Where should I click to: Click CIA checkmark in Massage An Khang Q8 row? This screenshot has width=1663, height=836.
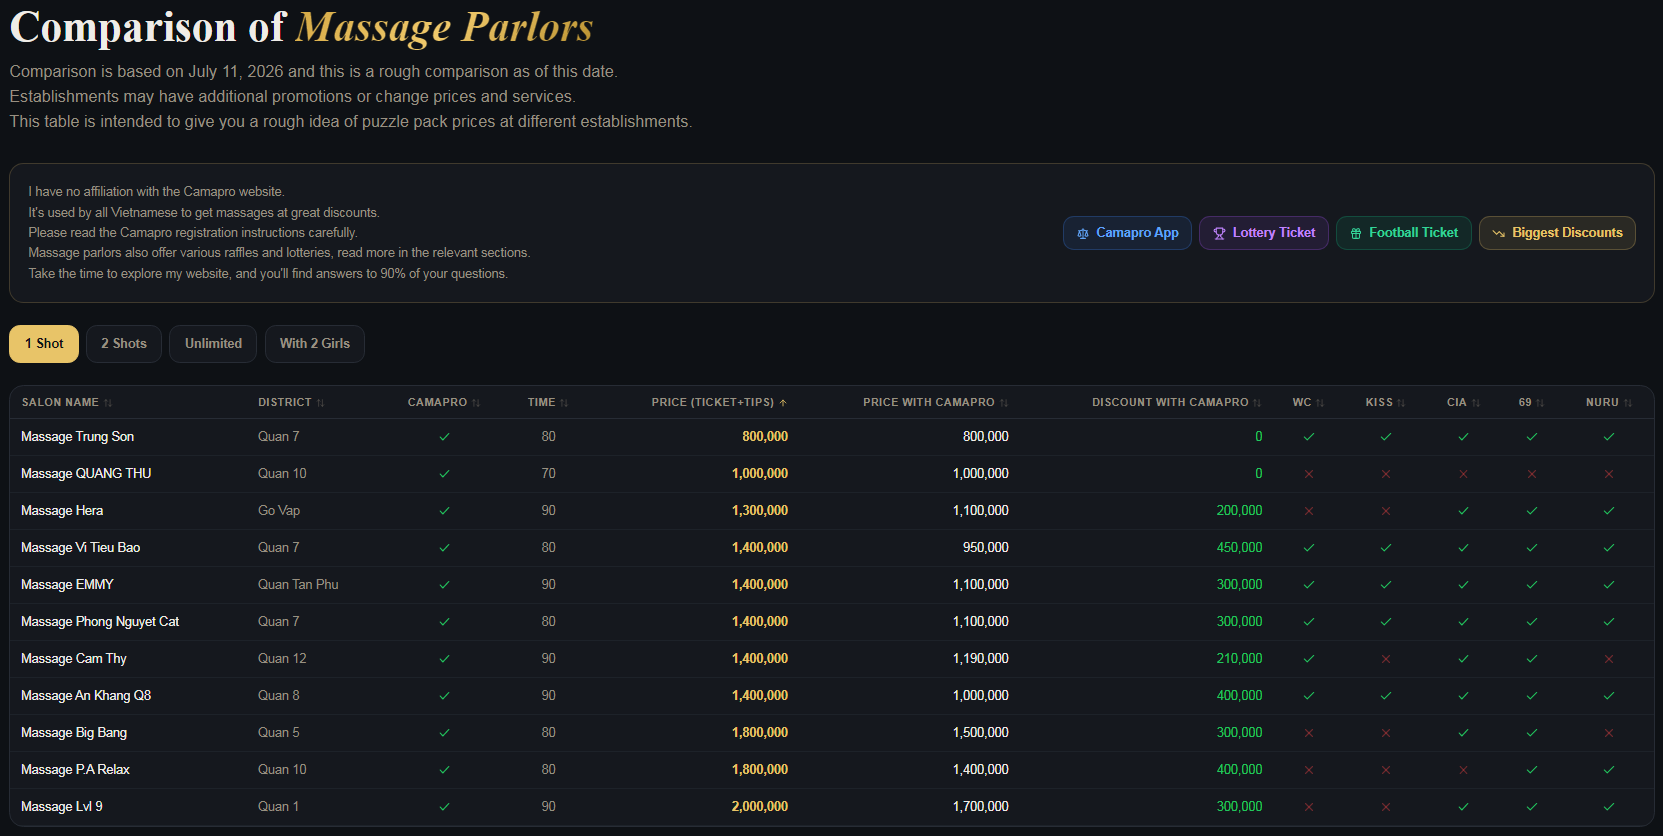[1463, 696]
